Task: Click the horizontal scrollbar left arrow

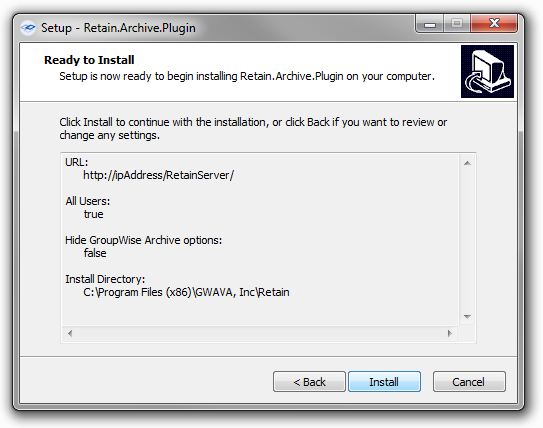Action: click(x=70, y=333)
